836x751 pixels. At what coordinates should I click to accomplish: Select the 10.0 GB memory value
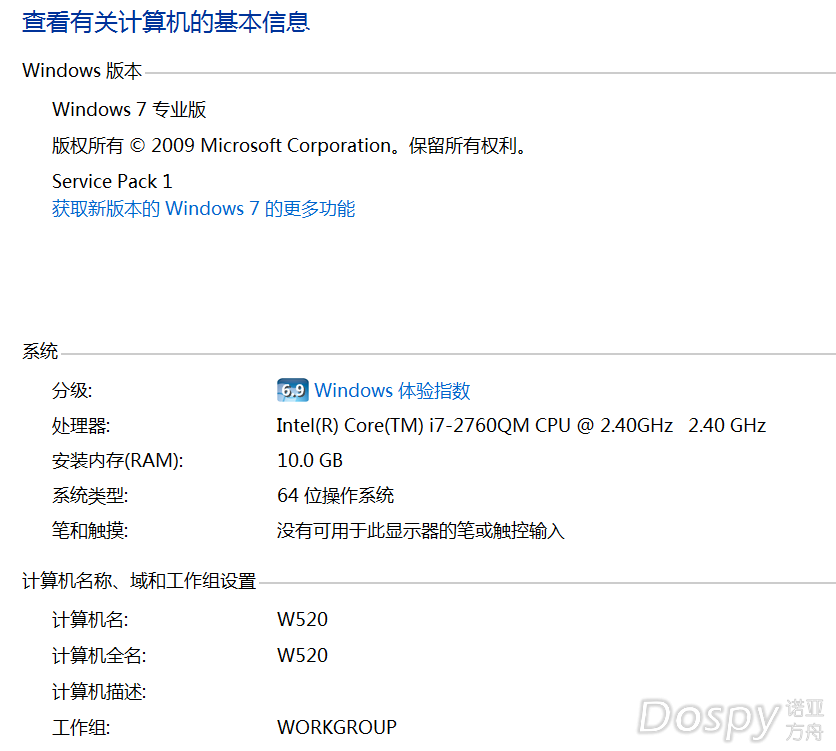pyautogui.click(x=309, y=461)
